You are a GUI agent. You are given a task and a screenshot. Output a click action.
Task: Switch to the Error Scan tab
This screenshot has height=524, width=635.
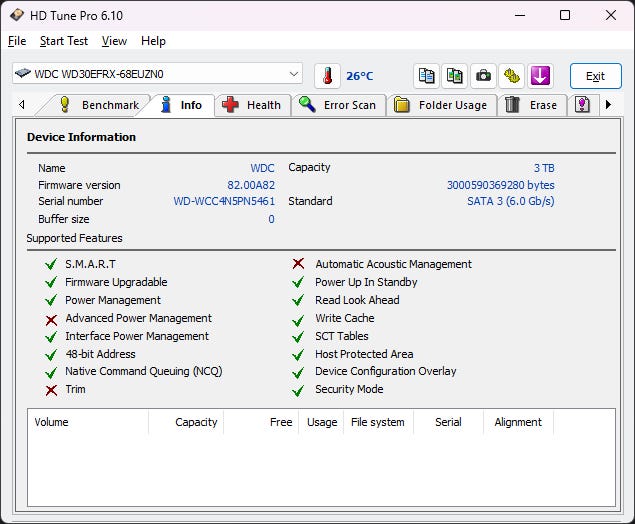coord(339,105)
